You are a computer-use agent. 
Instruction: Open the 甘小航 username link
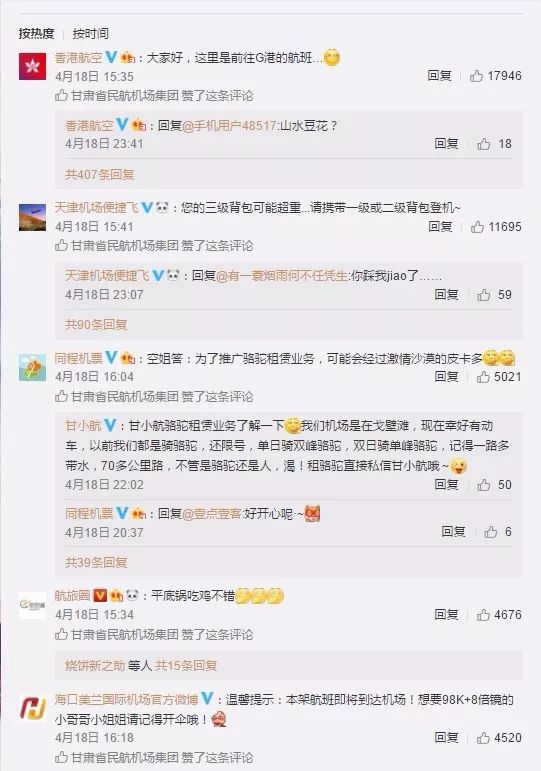83,426
